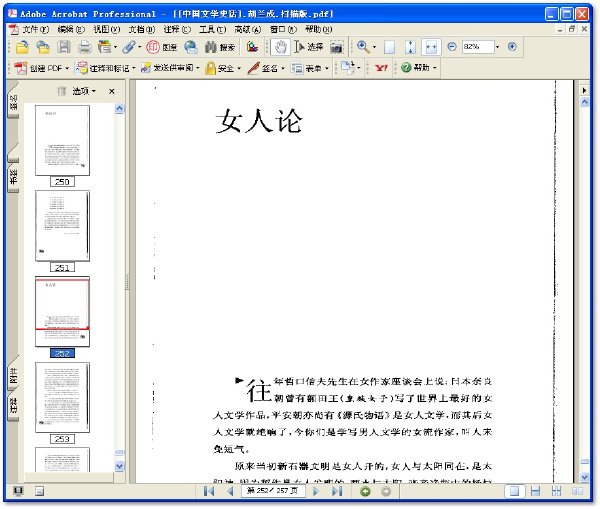Click the Email envelope globe icon

(x=191, y=47)
